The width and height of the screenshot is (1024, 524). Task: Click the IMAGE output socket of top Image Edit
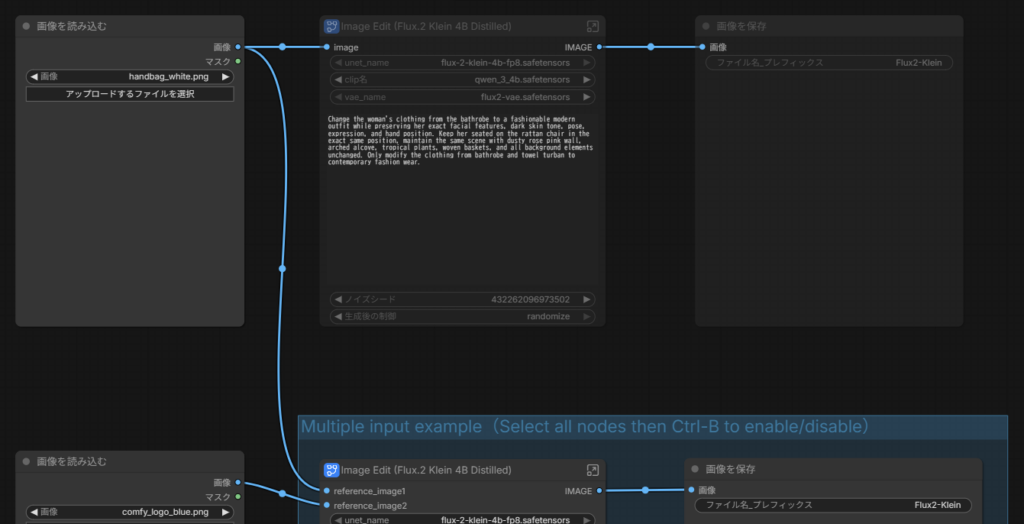click(599, 47)
